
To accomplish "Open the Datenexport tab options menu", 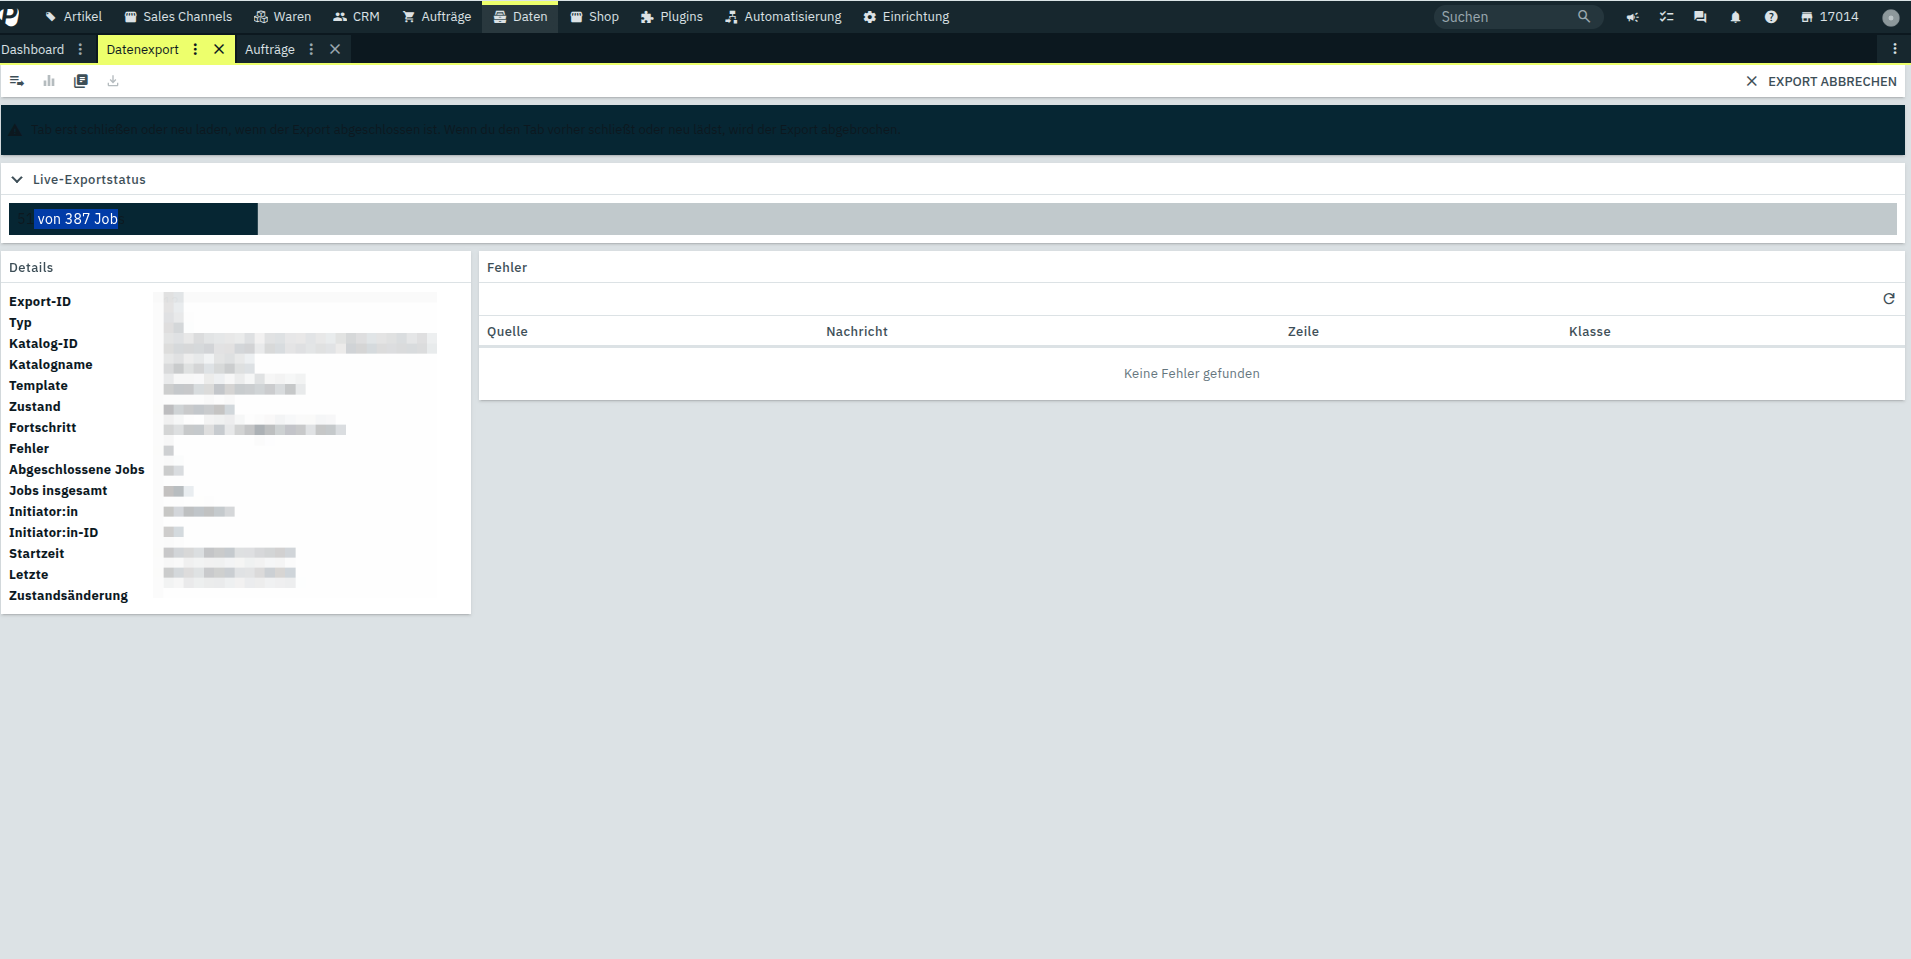I will click(x=195, y=49).
